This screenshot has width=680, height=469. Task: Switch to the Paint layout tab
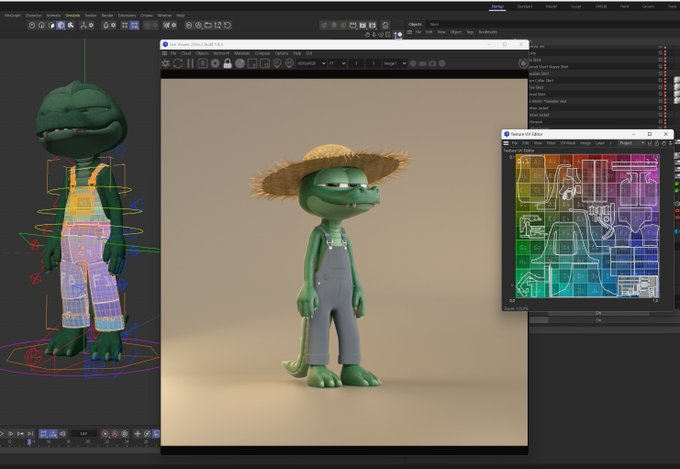click(x=624, y=7)
